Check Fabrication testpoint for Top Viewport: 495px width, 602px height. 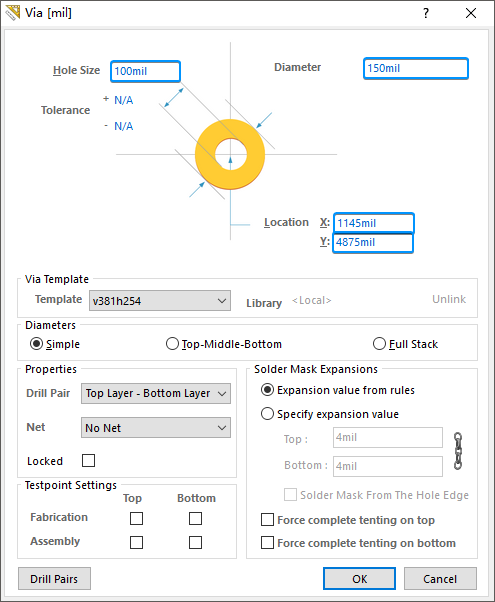tap(136, 518)
